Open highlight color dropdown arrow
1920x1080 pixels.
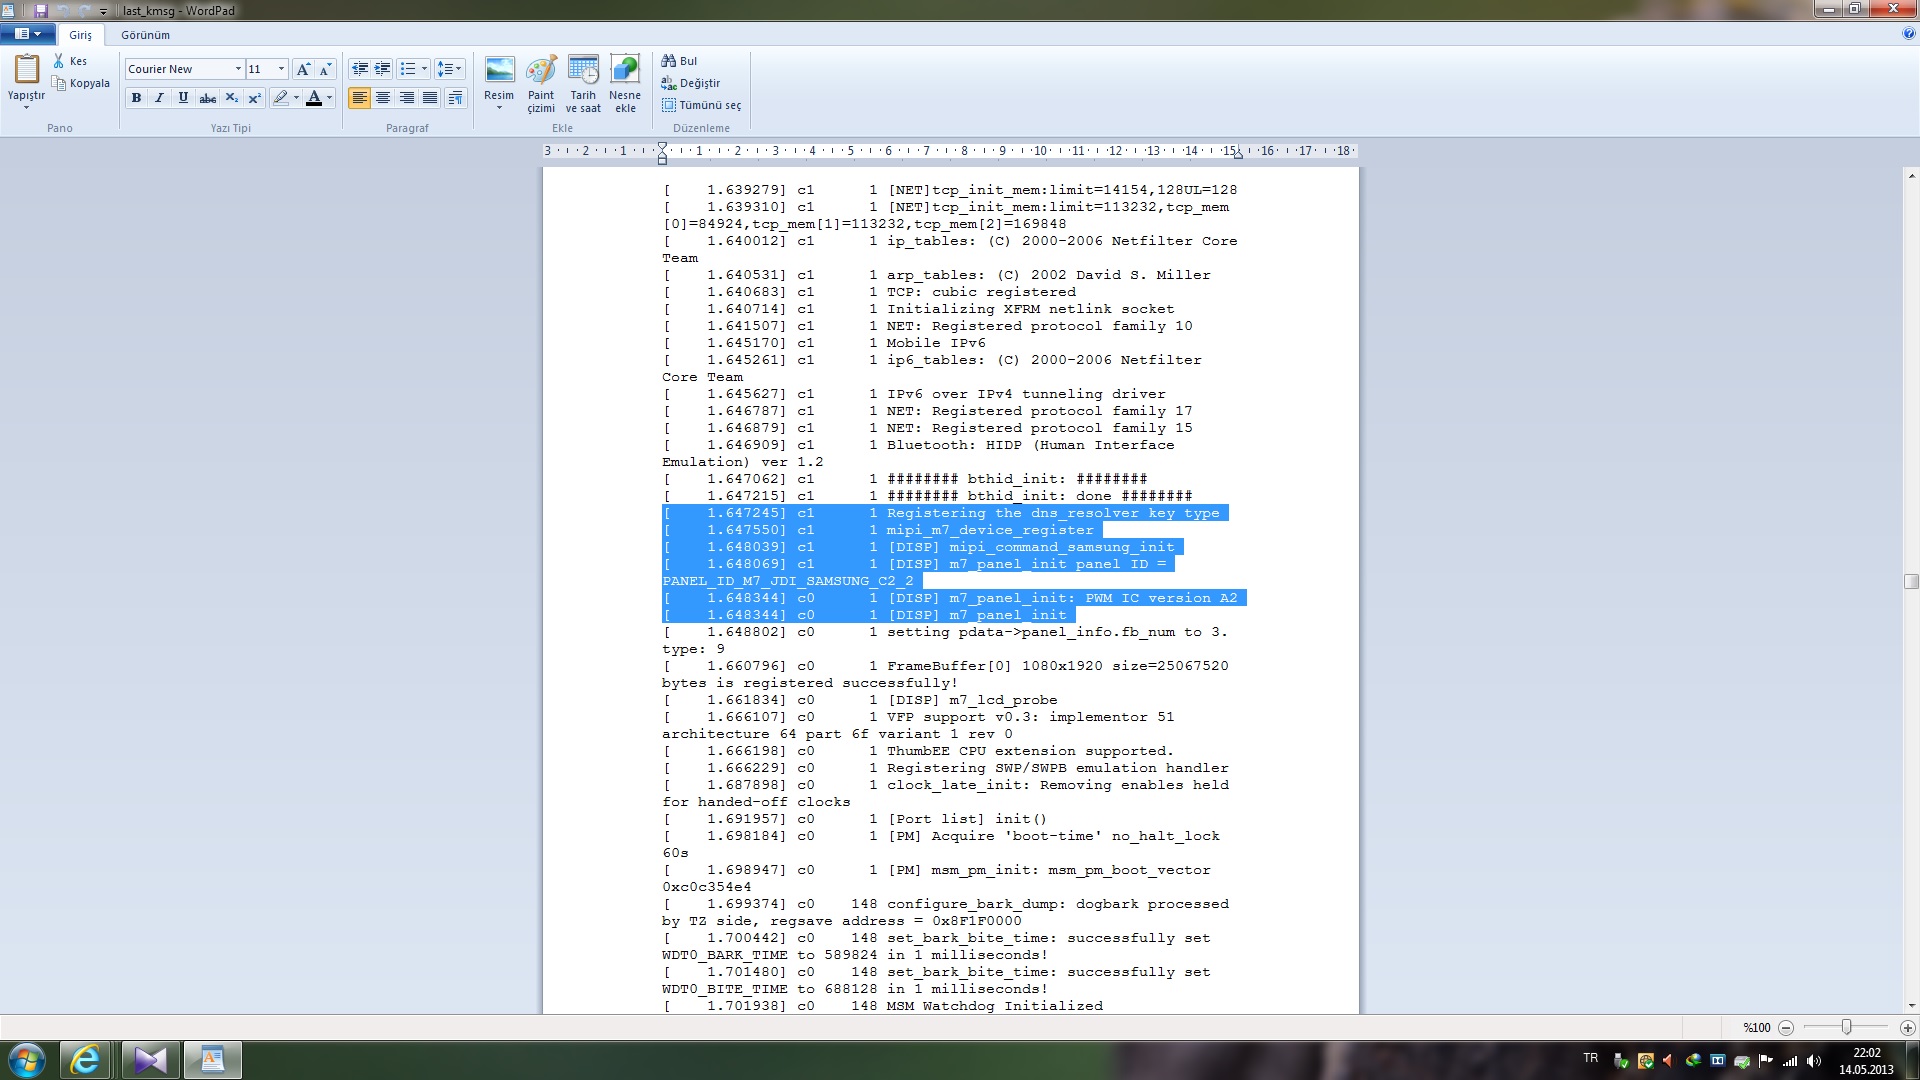coord(296,98)
